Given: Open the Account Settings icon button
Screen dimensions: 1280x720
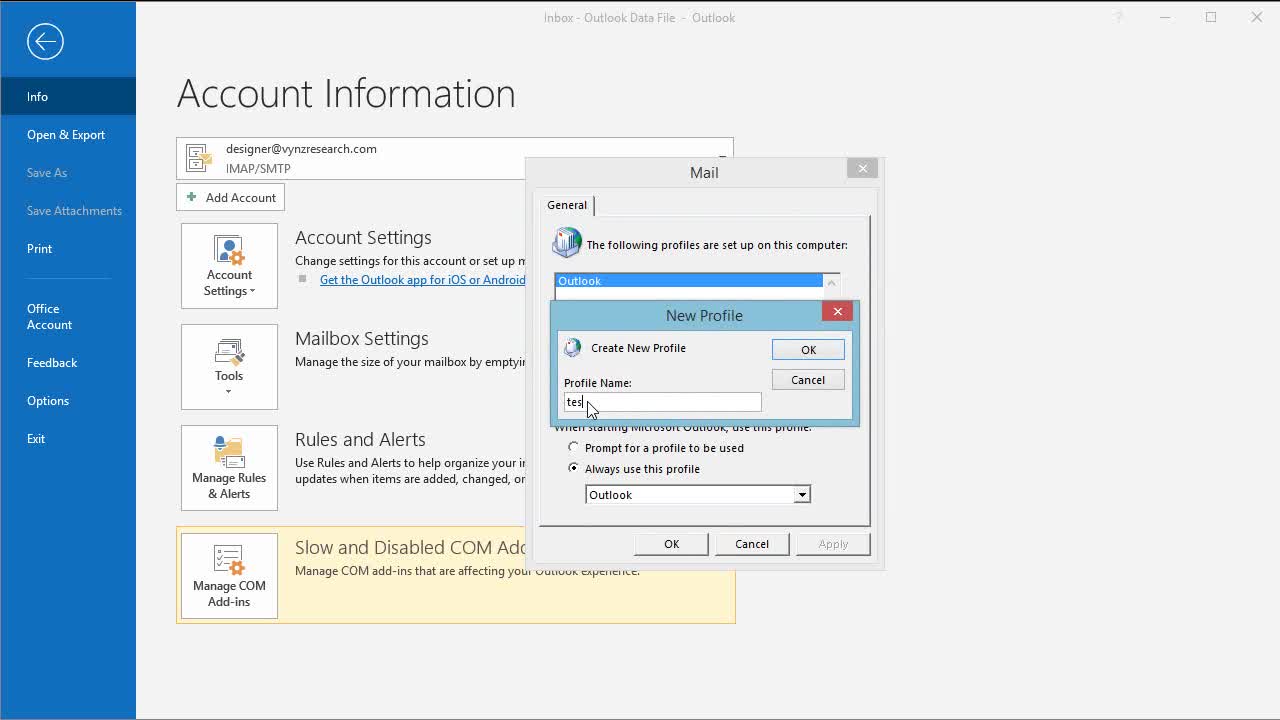Looking at the screenshot, I should pos(229,266).
